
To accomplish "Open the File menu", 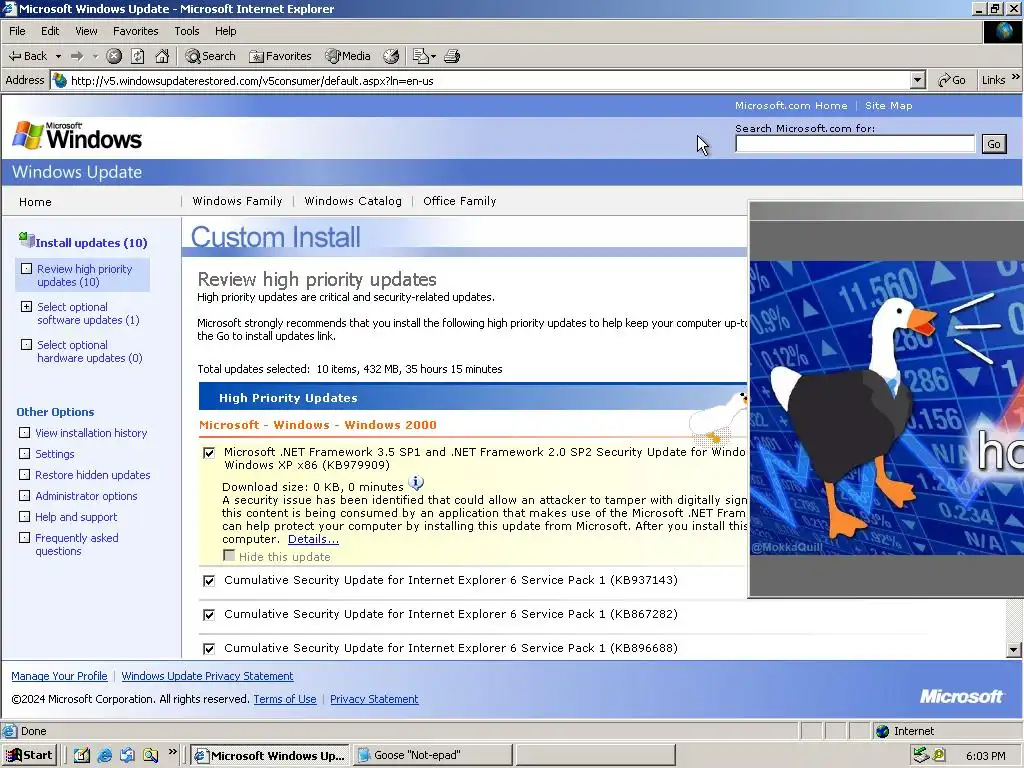I will [17, 31].
